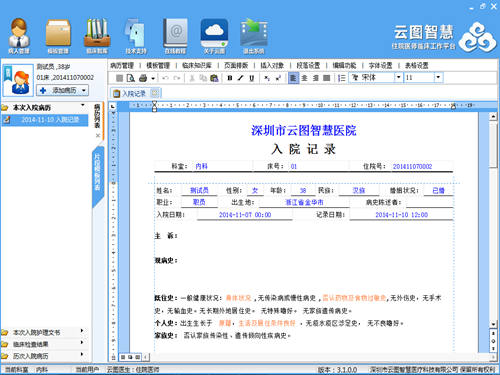Open the font size 11 dropdown
This screenshot has width=500, height=375.
(438, 78)
